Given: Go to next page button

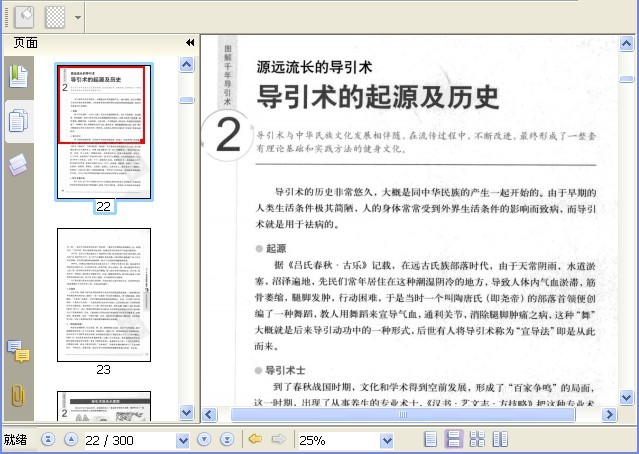Looking at the screenshot, I should tap(204, 440).
